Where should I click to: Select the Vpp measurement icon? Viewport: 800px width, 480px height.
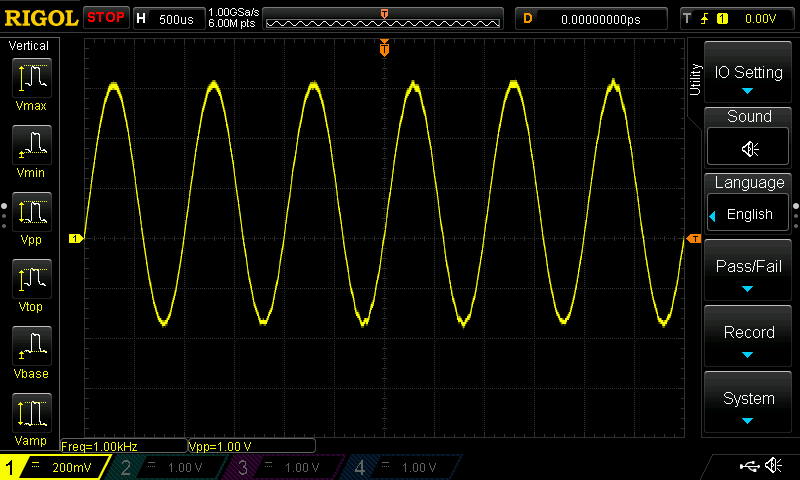tap(31, 214)
